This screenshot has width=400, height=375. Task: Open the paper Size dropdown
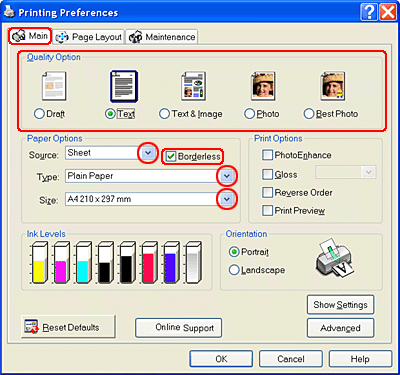coord(227,199)
